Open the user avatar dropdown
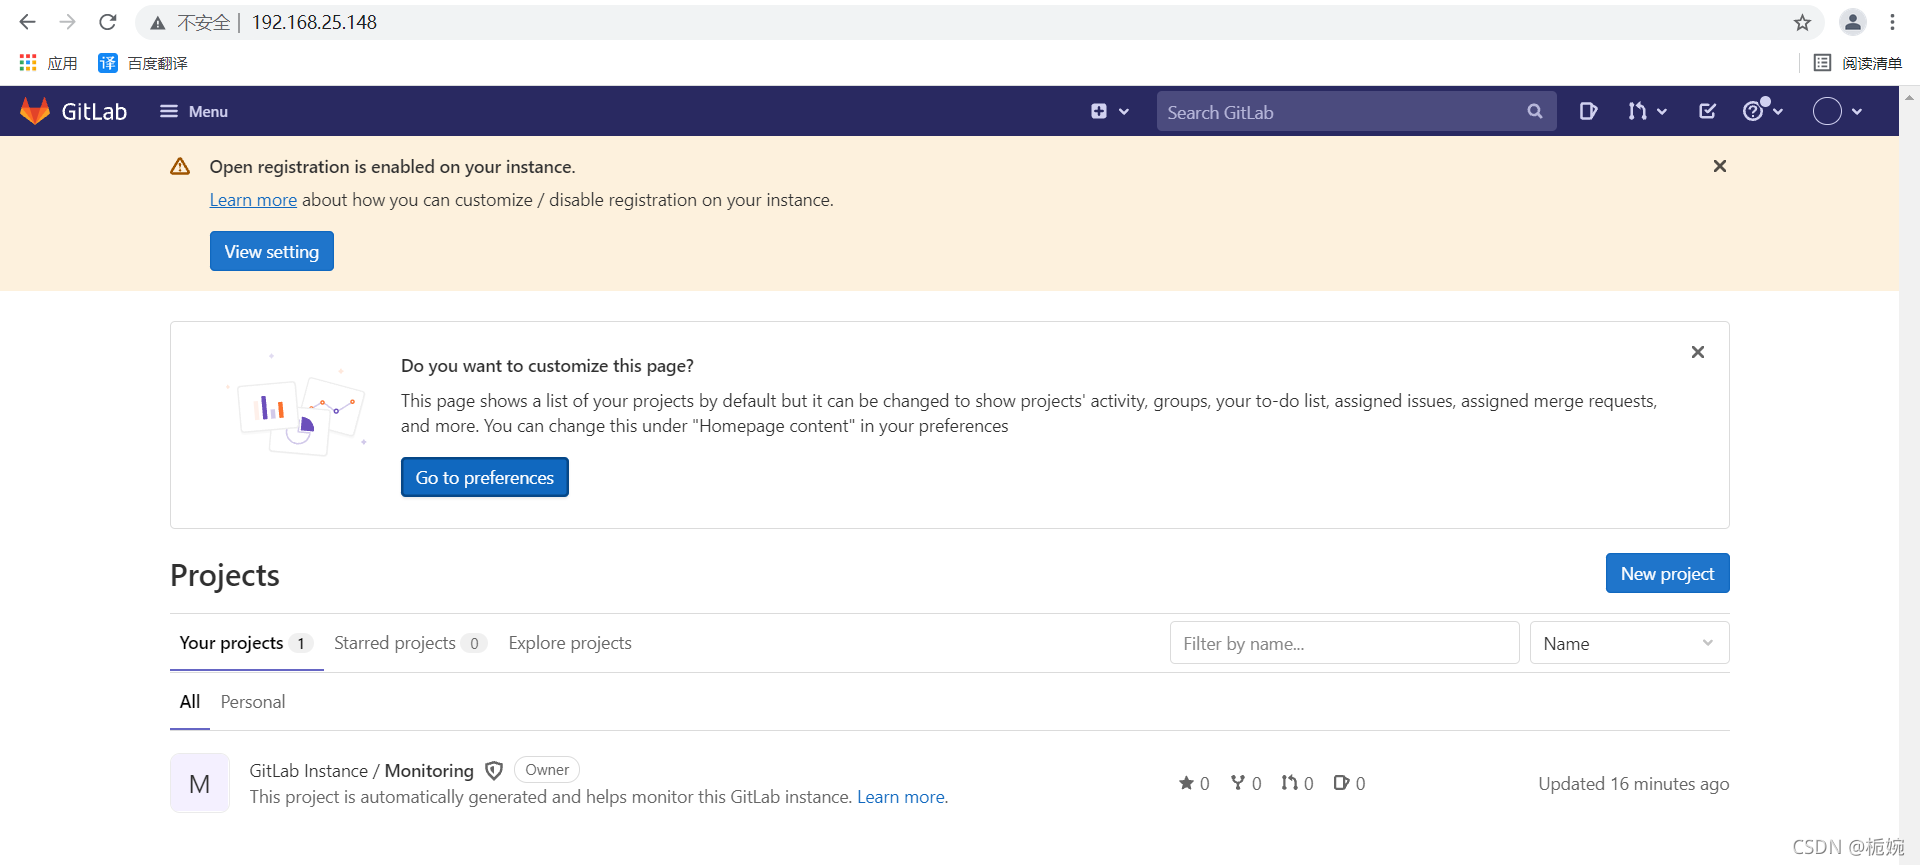The width and height of the screenshot is (1920, 865). (x=1838, y=111)
